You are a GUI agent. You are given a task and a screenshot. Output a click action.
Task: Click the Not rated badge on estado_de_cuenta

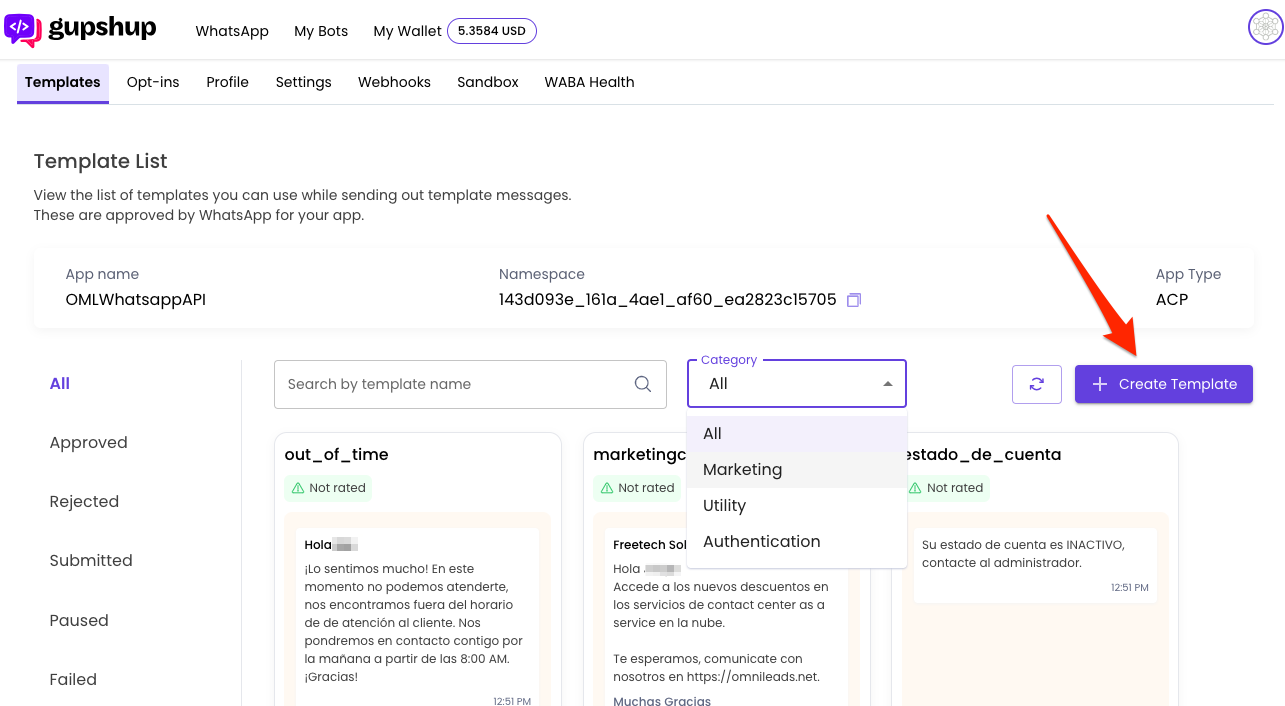[945, 488]
